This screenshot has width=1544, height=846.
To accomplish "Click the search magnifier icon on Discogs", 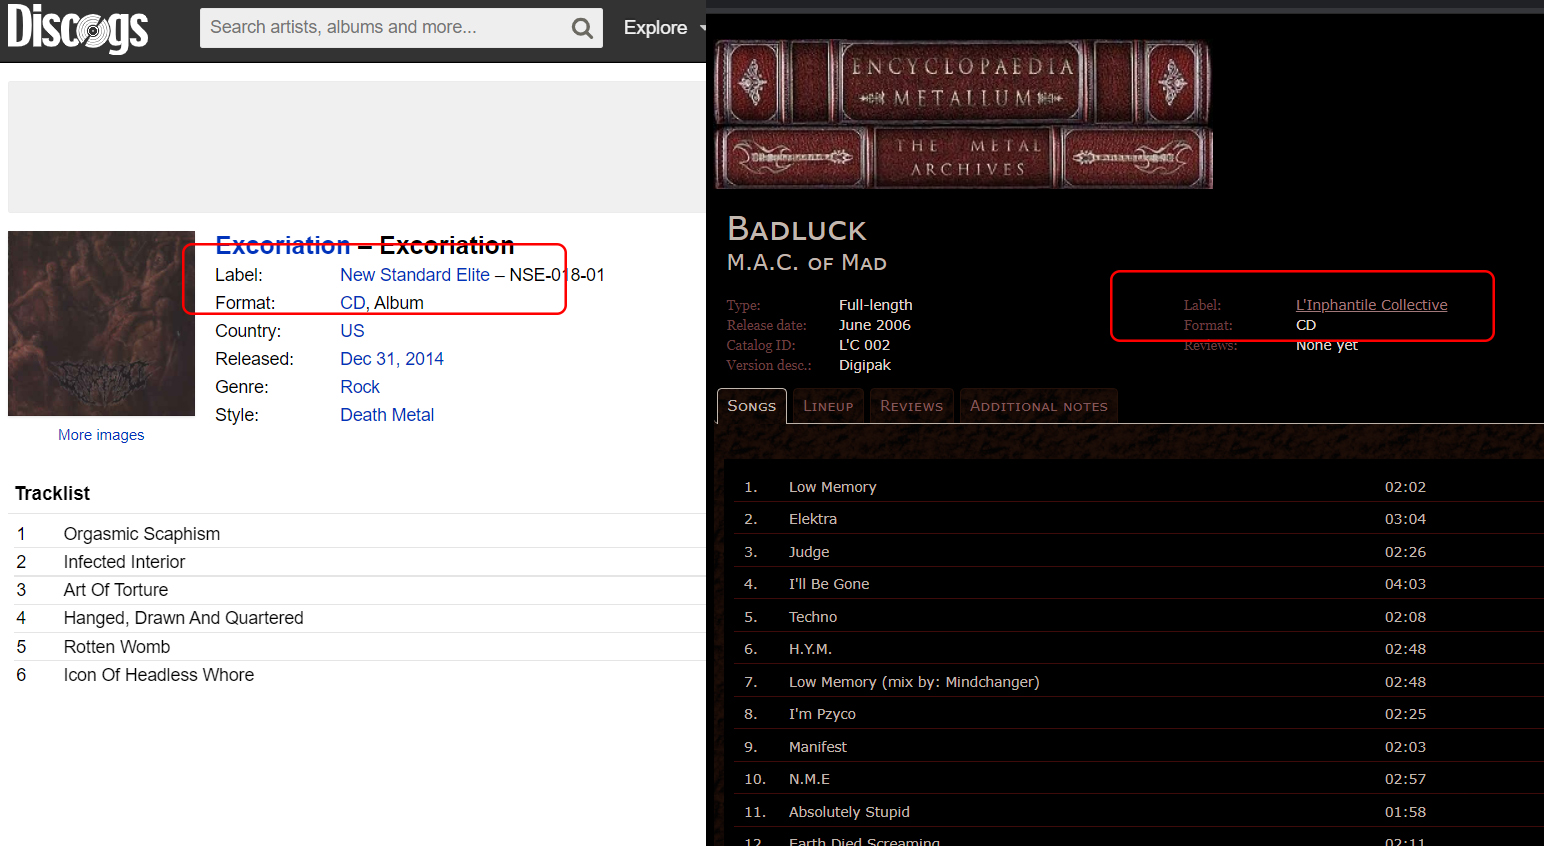I will coord(582,28).
